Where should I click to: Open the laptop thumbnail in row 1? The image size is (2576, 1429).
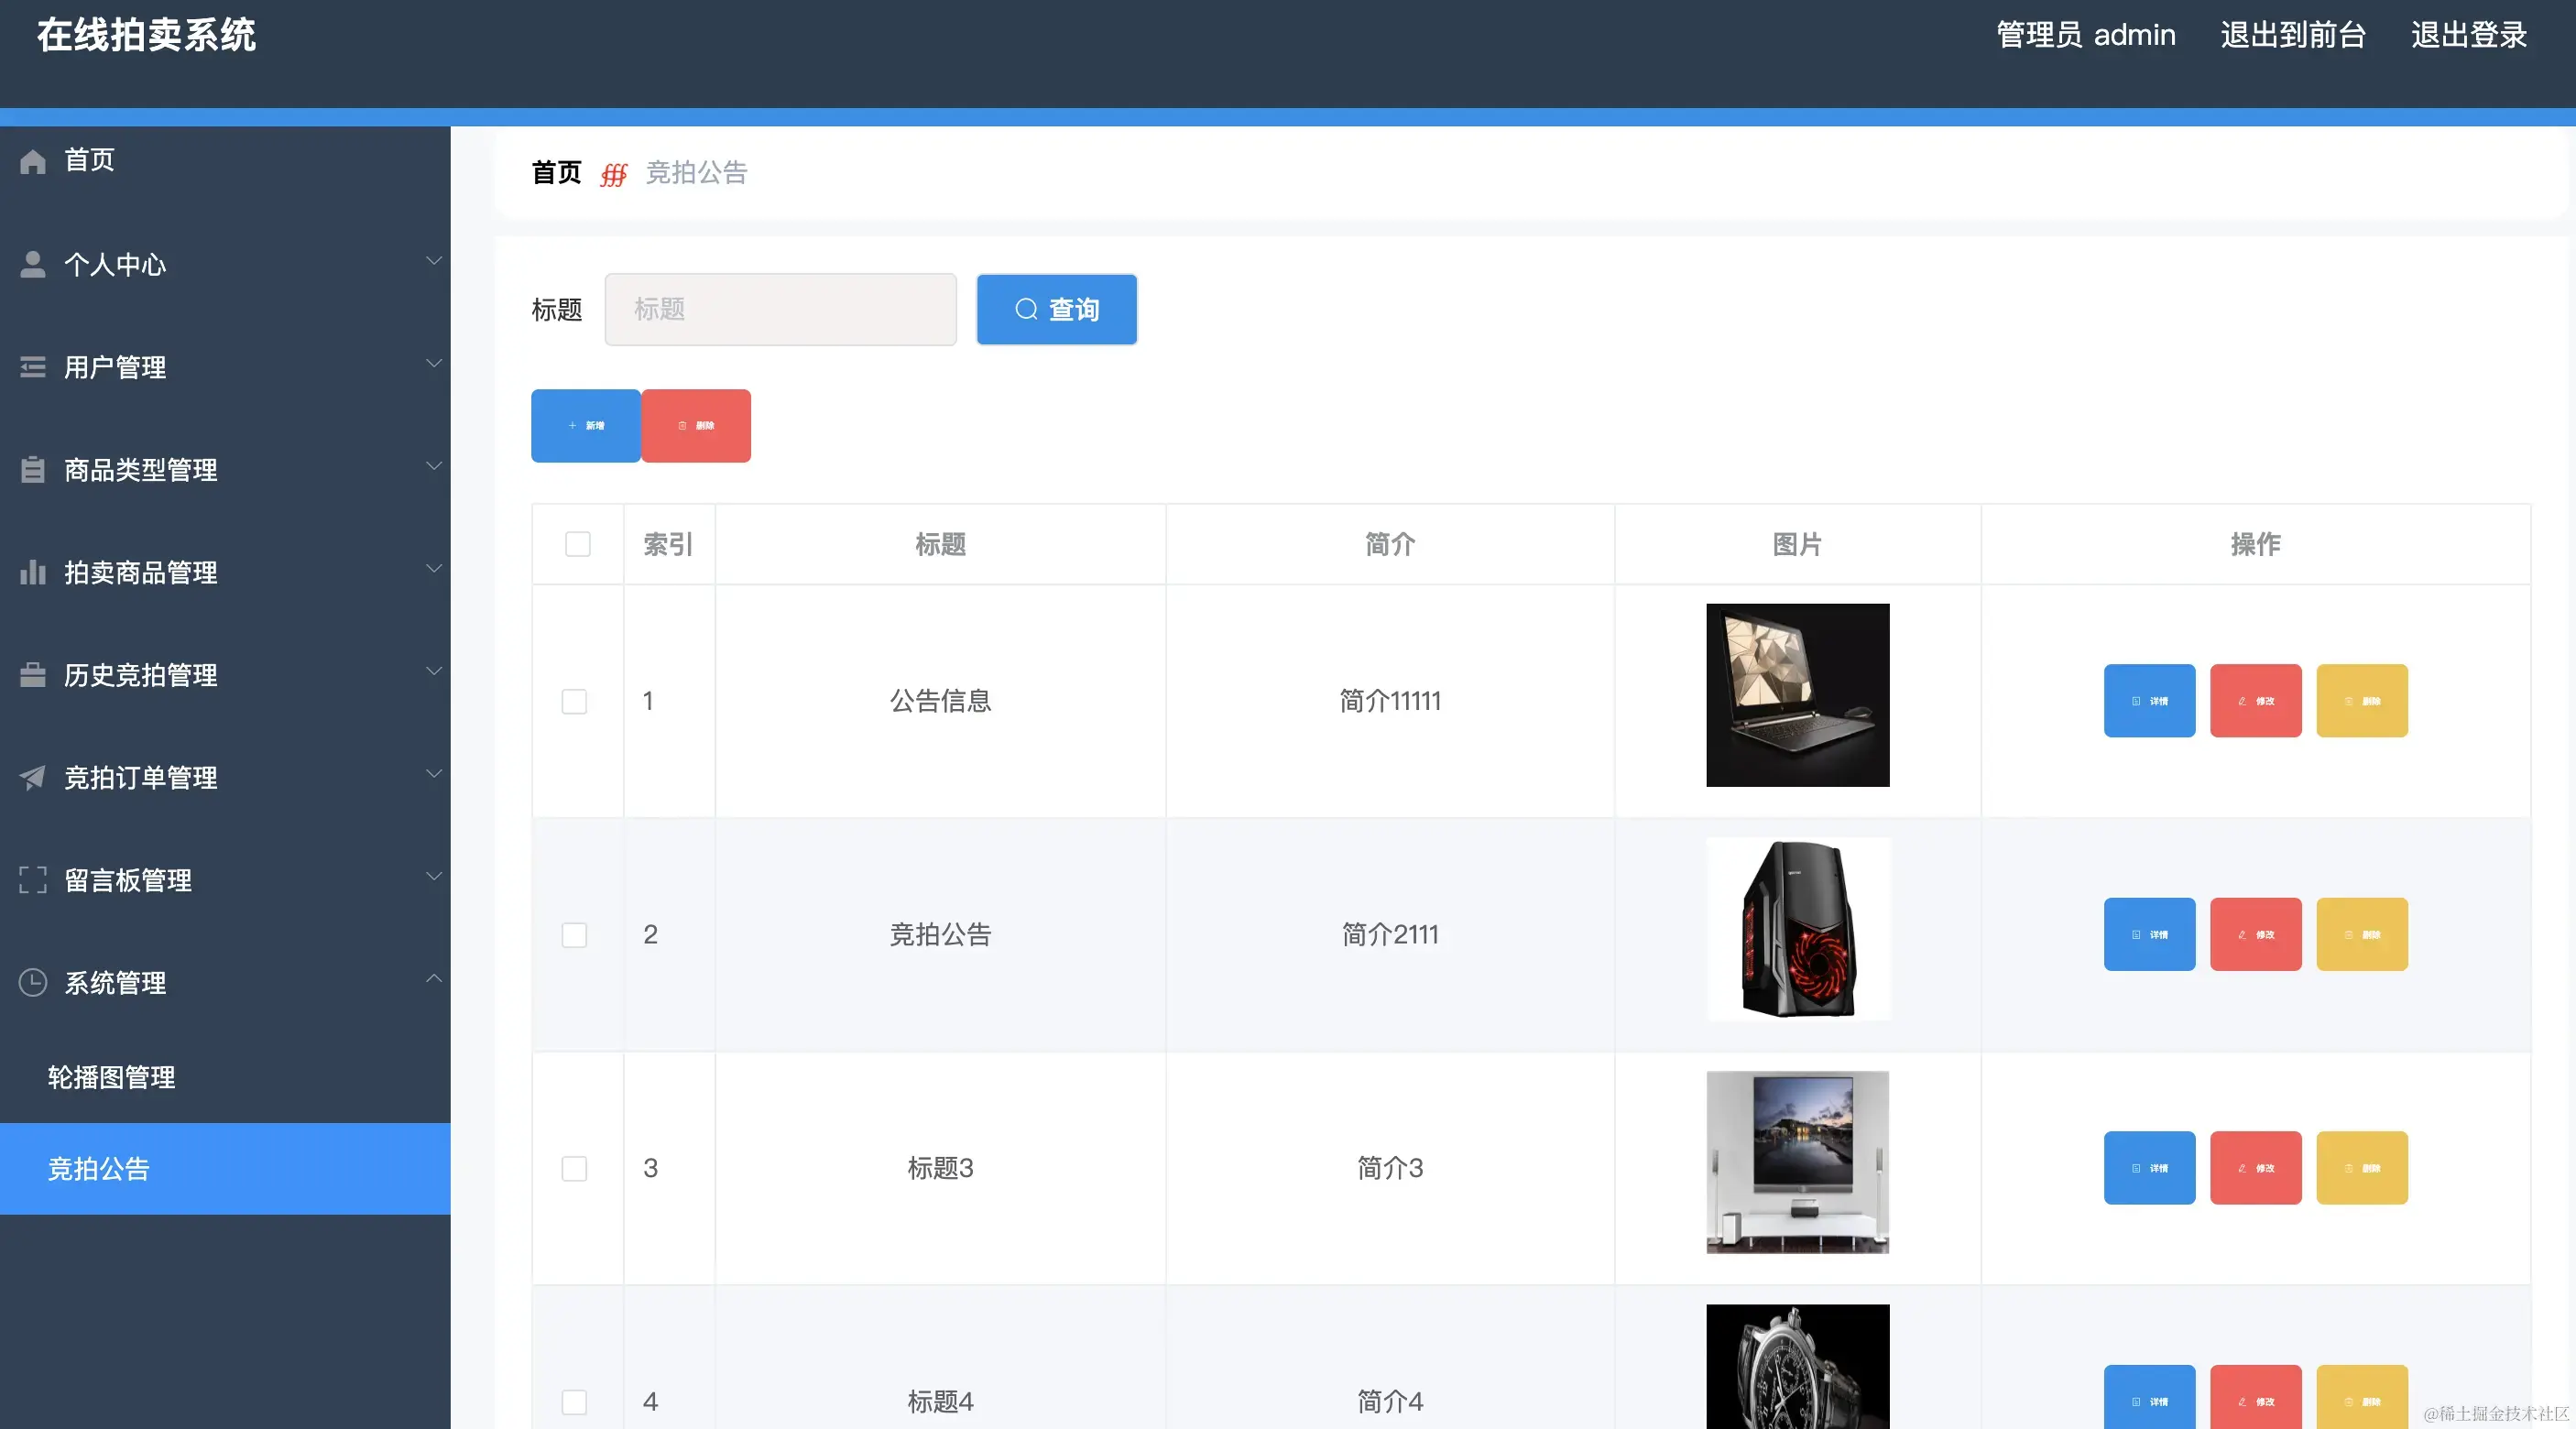[x=1798, y=695]
